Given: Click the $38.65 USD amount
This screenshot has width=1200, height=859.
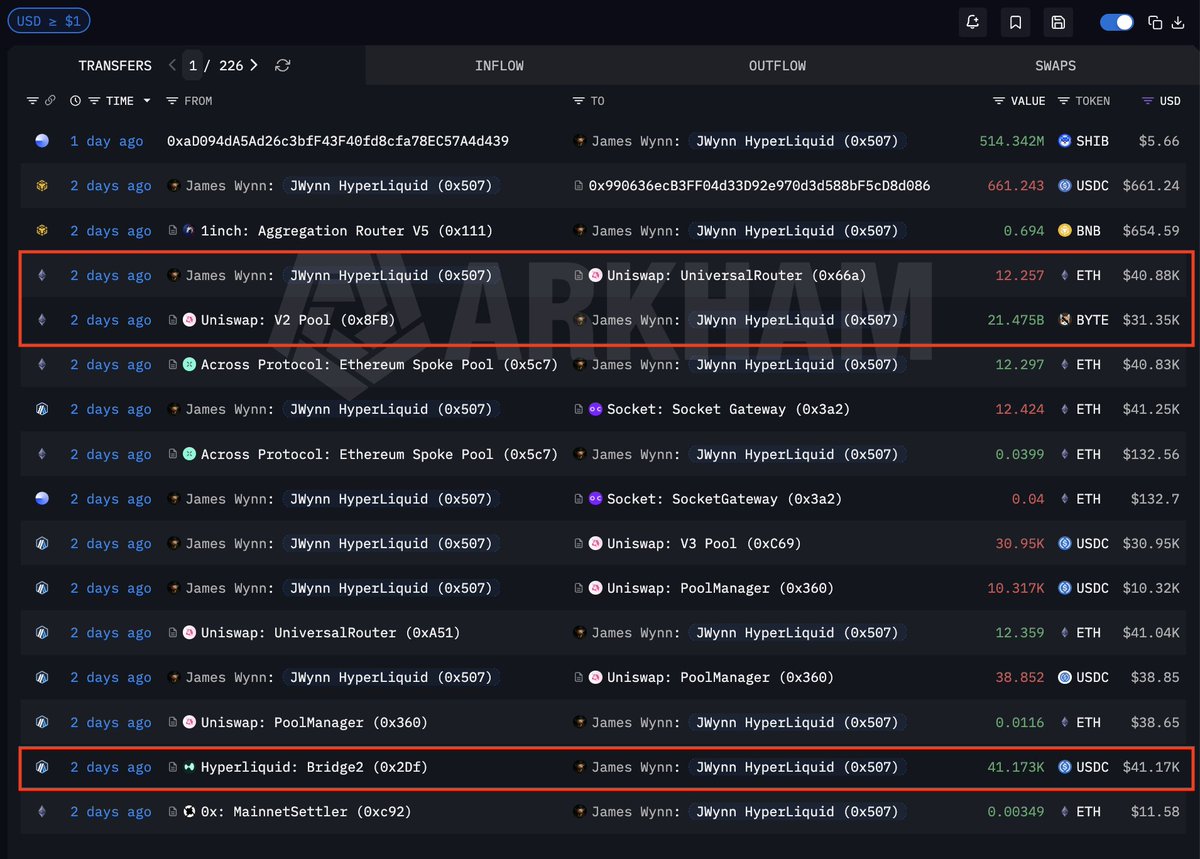Looking at the screenshot, I should tap(1155, 722).
